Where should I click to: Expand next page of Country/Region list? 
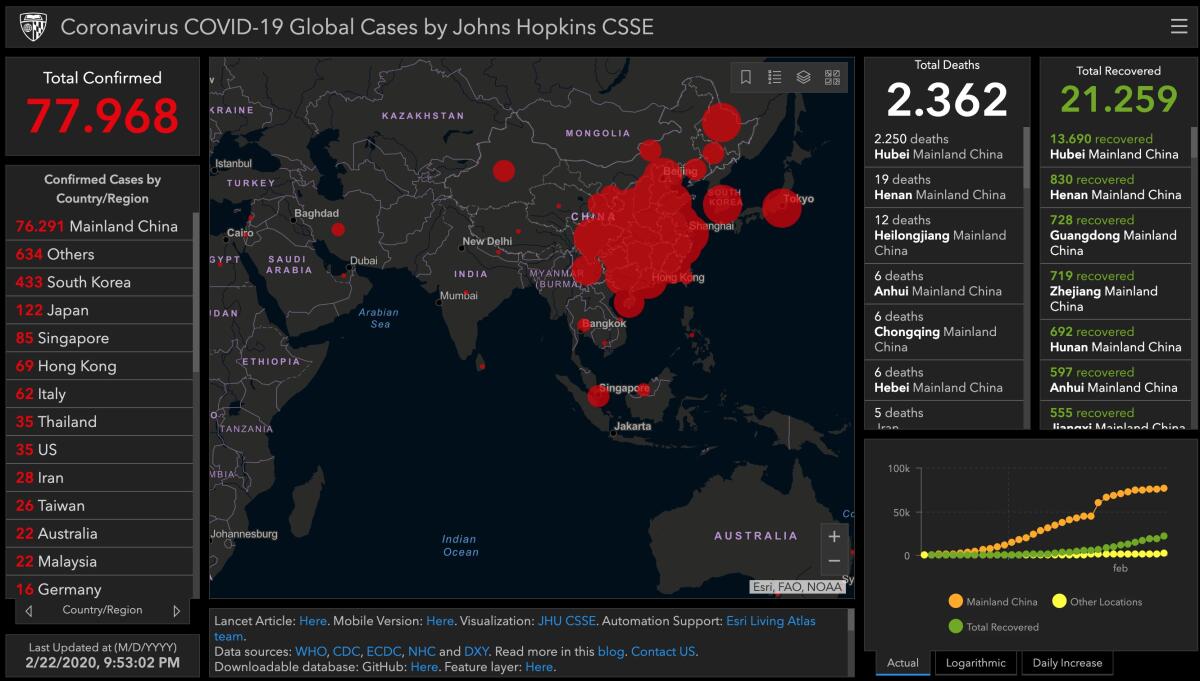[178, 609]
